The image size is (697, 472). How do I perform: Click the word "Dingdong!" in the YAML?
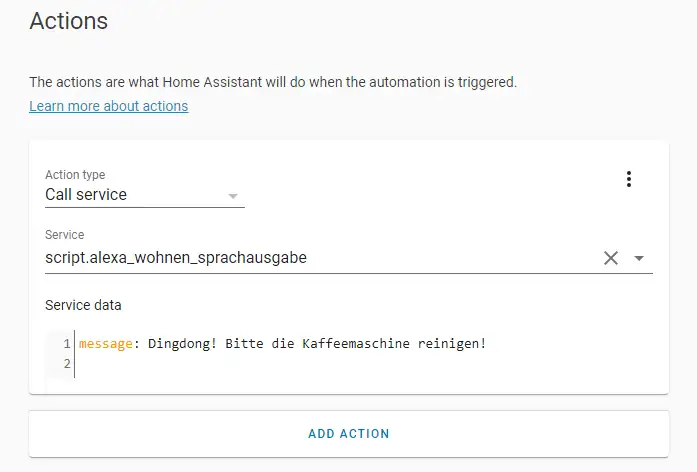[x=182, y=344]
